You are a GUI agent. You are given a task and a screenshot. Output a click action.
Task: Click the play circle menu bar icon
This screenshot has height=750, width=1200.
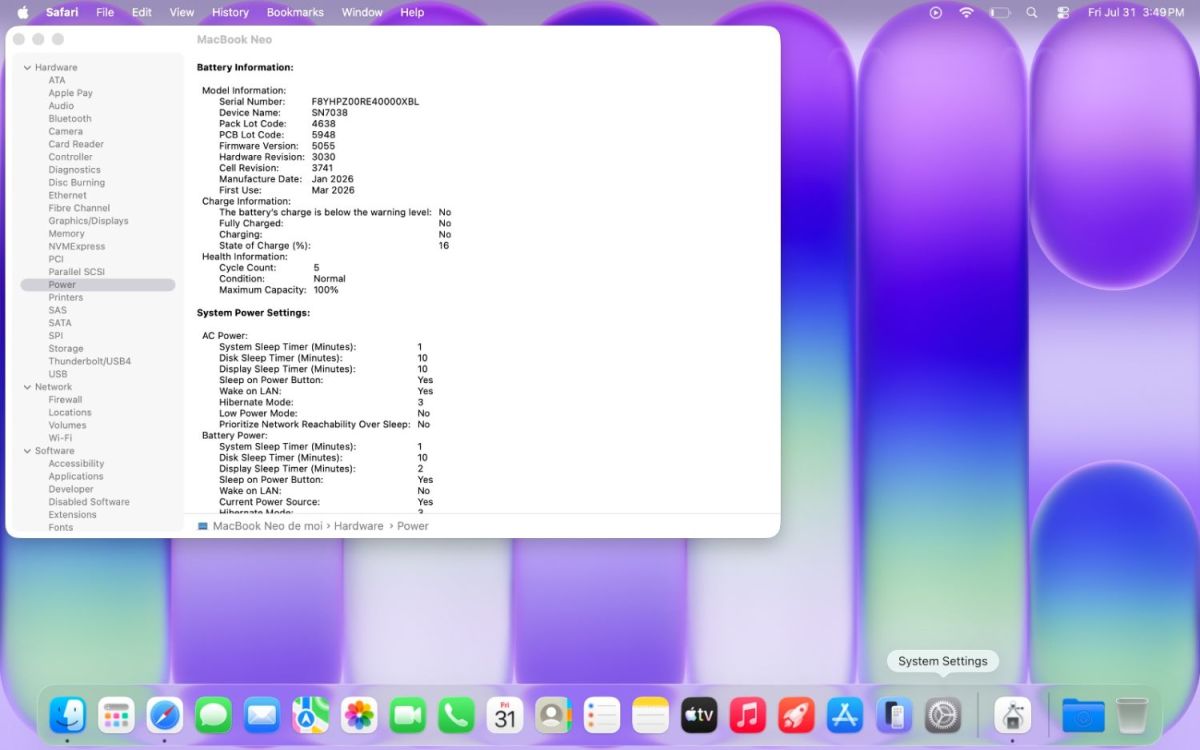(x=936, y=12)
